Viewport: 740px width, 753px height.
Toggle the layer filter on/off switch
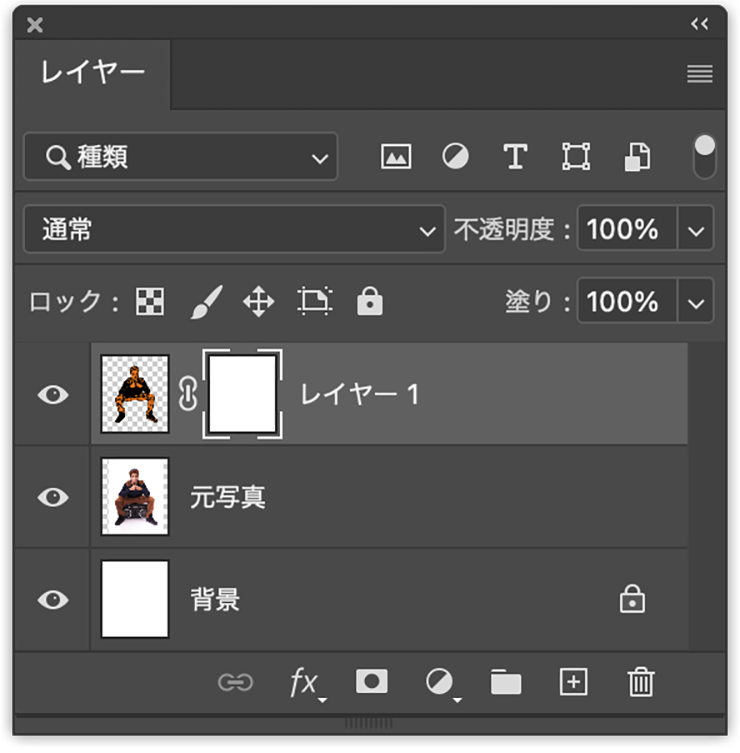[705, 157]
